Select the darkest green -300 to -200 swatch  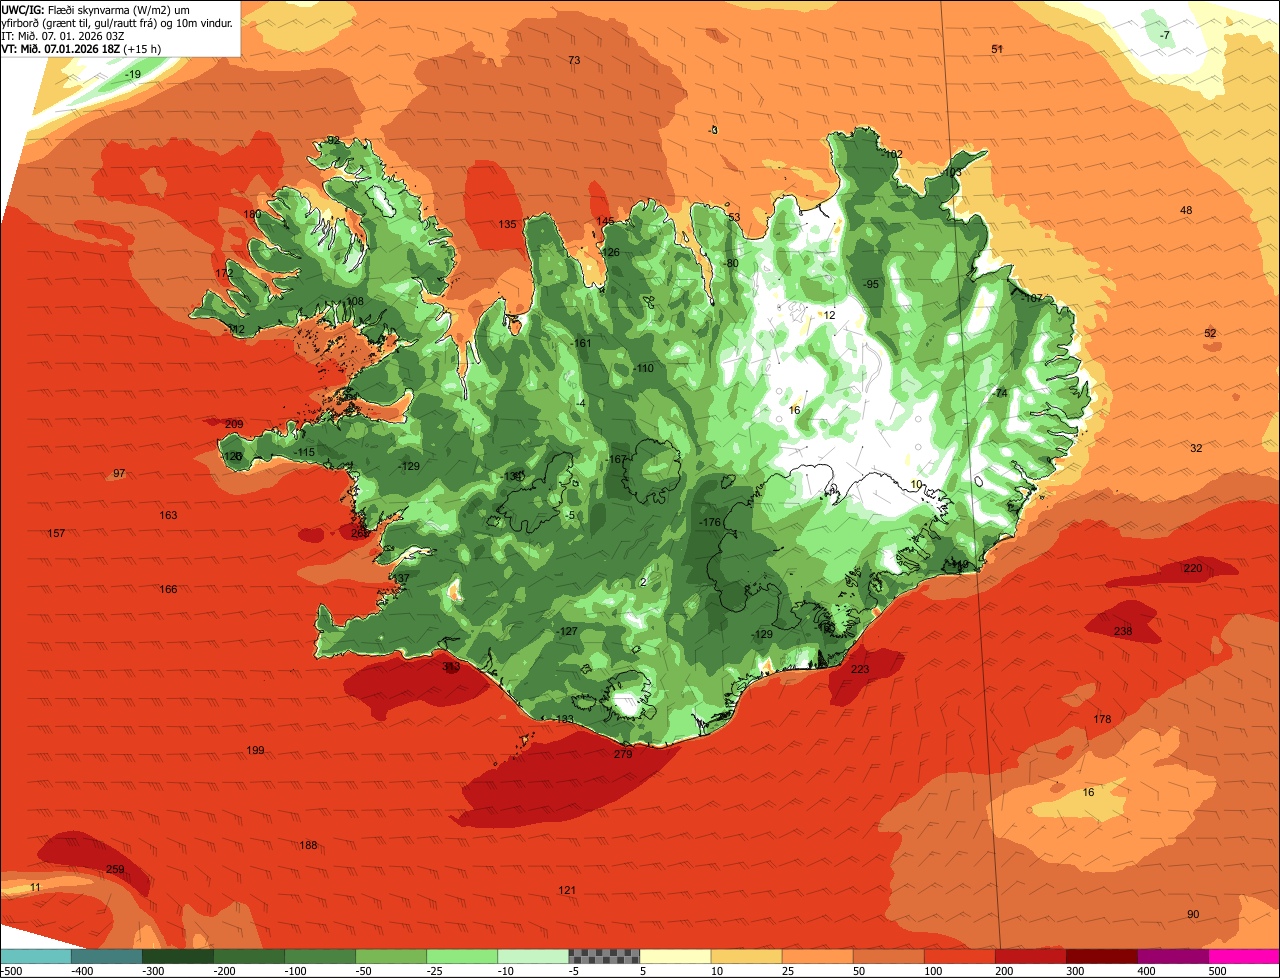(177, 956)
